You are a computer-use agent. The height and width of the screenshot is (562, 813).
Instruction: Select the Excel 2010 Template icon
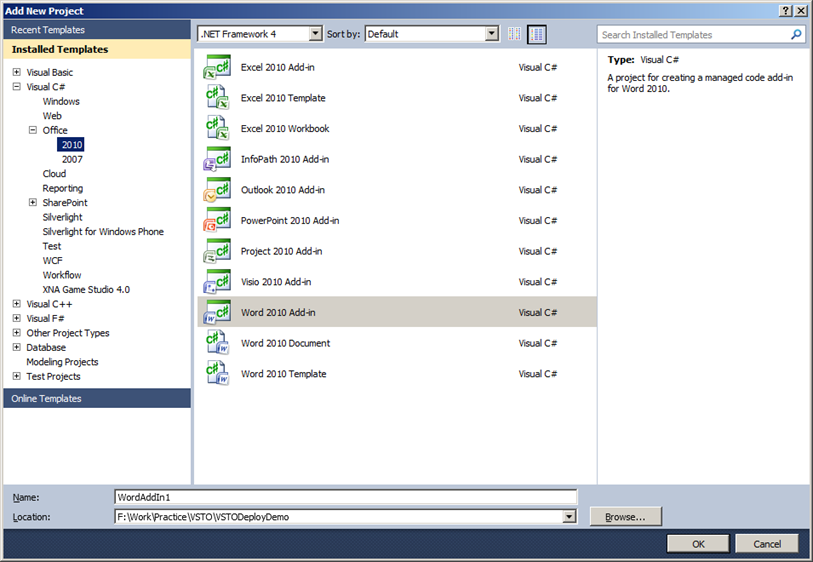tap(217, 98)
